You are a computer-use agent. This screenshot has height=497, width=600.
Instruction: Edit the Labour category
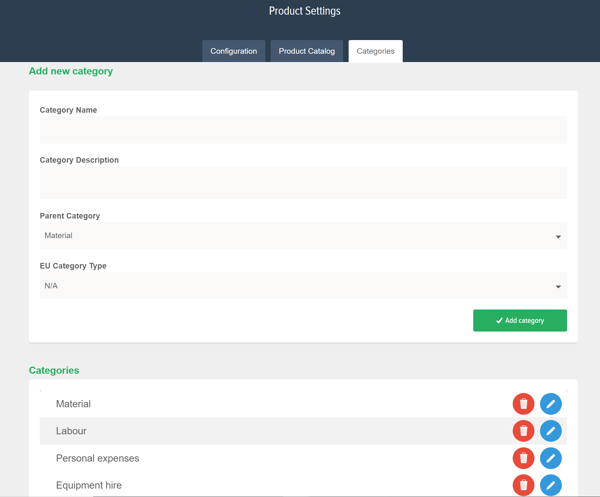pyautogui.click(x=551, y=431)
